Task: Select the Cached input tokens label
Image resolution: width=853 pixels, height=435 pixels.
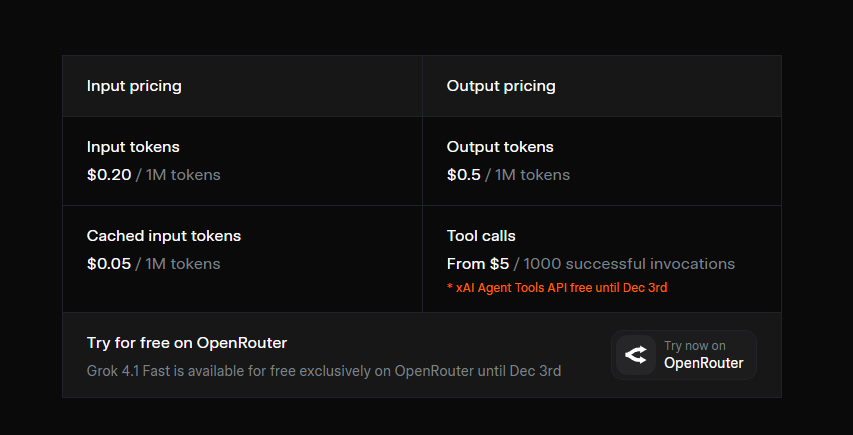Action: point(164,236)
